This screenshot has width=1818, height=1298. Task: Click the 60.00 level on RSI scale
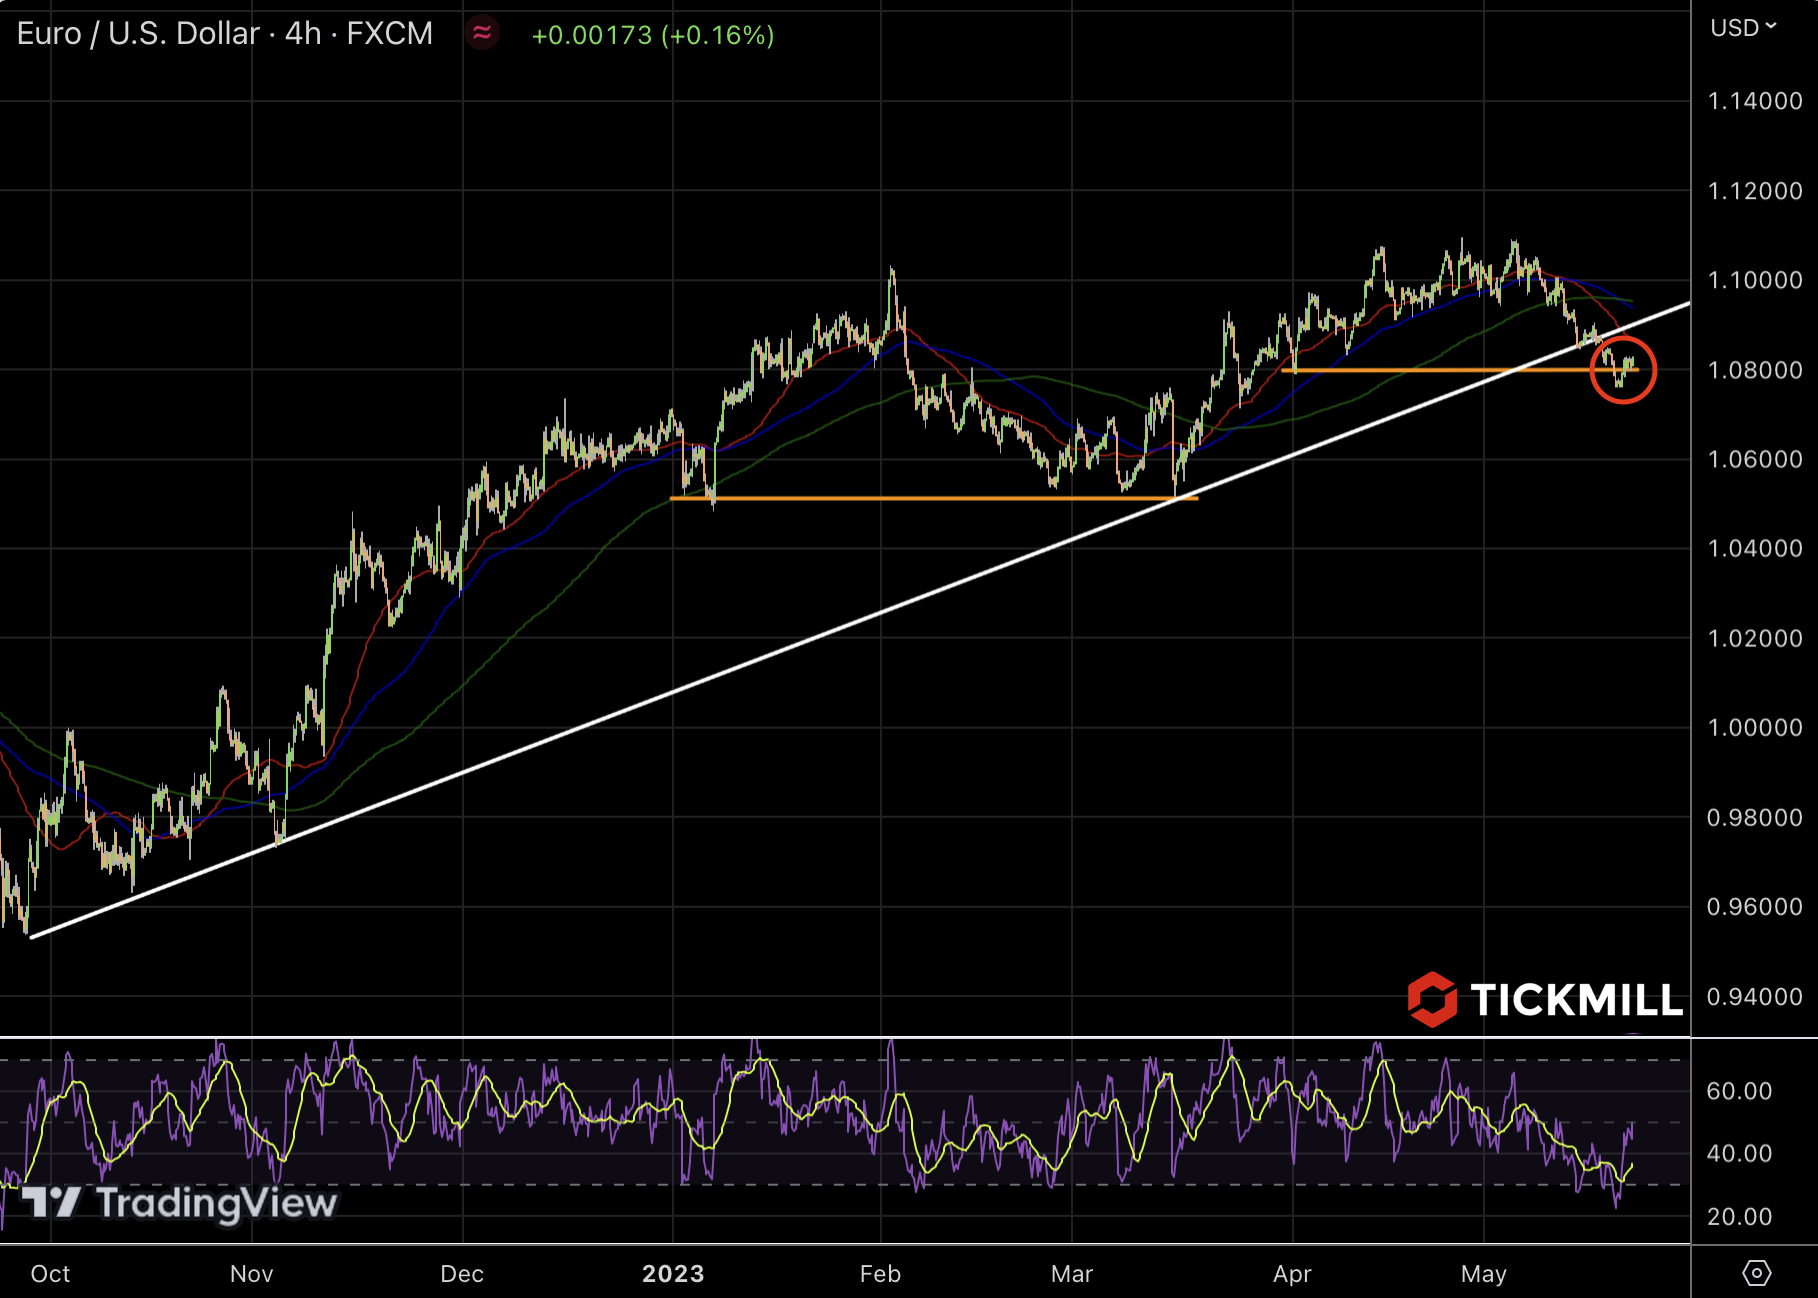point(1739,1090)
